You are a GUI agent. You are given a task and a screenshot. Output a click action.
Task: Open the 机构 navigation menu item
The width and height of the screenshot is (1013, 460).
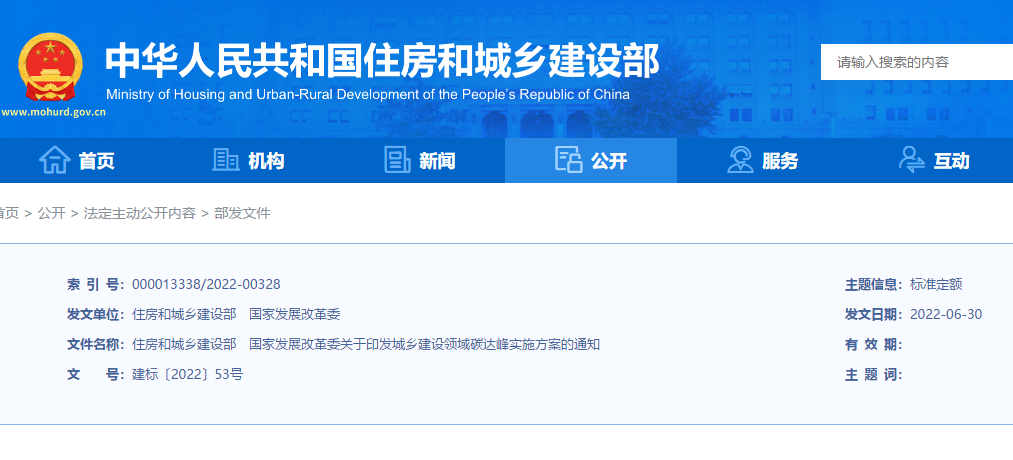point(266,161)
